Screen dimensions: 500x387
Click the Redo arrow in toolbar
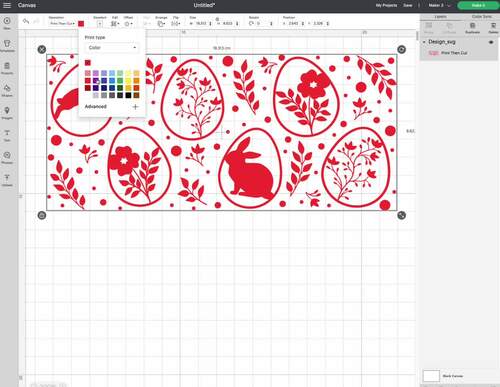click(x=36, y=21)
